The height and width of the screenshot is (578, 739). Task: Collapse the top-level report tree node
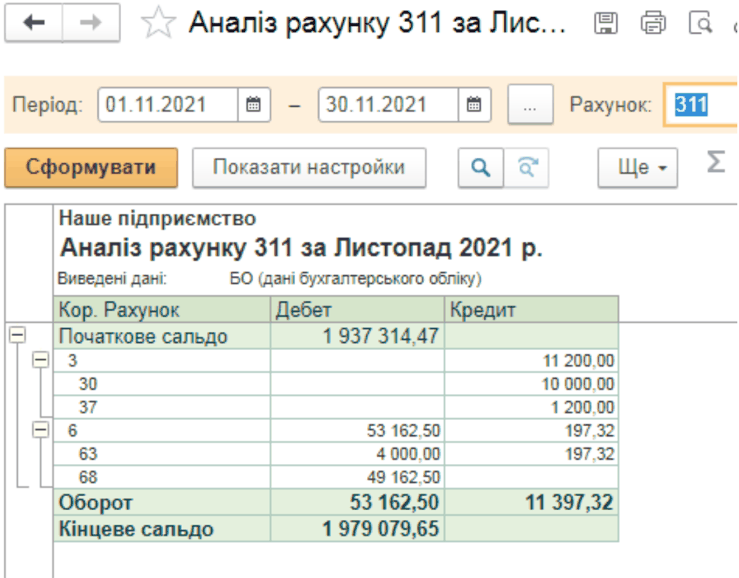pyautogui.click(x=16, y=337)
